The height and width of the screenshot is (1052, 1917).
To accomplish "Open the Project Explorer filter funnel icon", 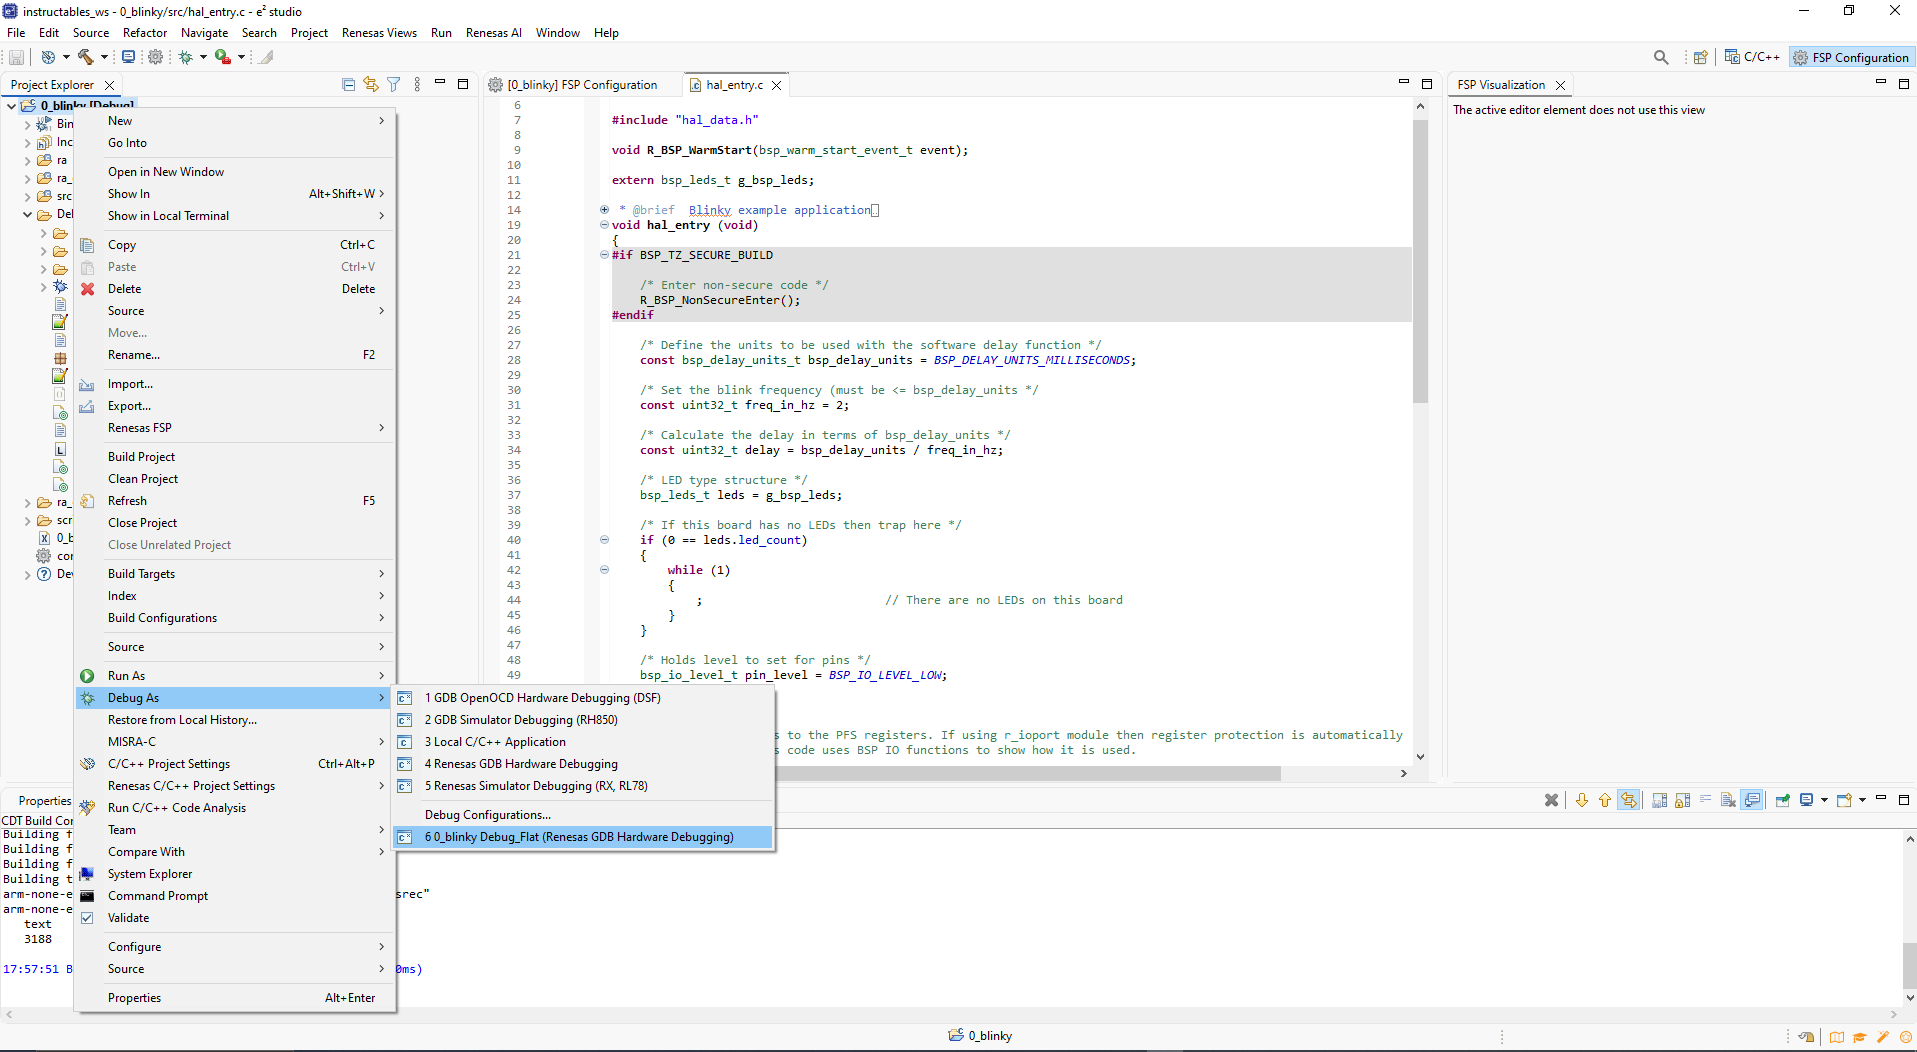I will tap(394, 85).
